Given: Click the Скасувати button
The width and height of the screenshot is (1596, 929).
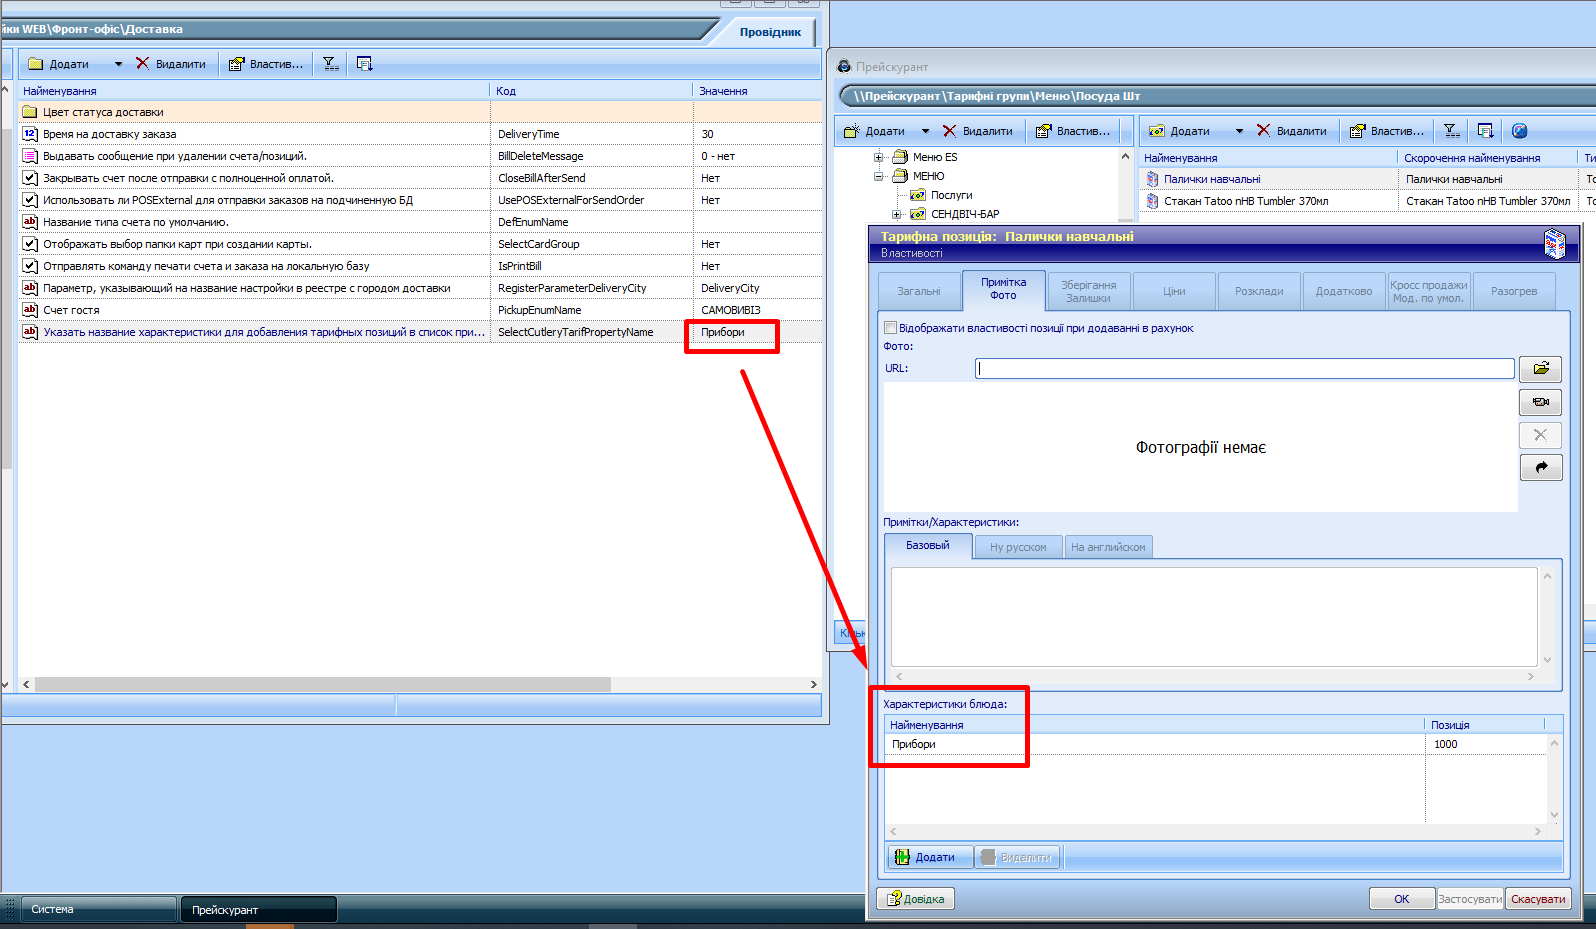Looking at the screenshot, I should (x=1538, y=899).
